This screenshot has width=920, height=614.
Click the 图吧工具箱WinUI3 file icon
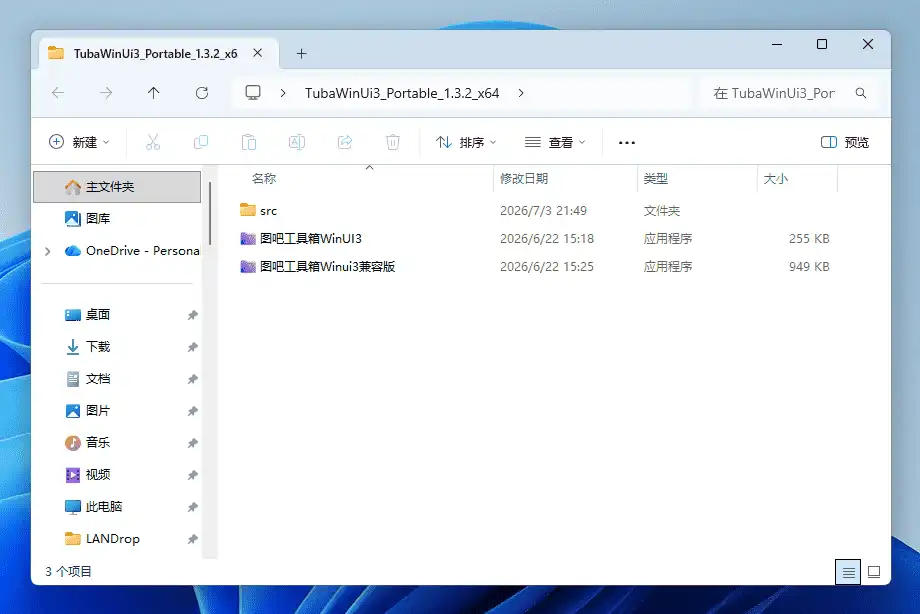click(248, 238)
